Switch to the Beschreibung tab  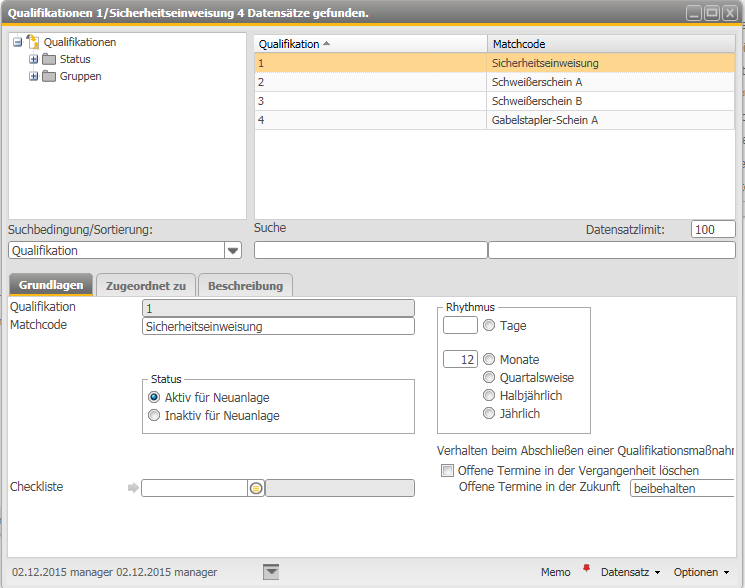[245, 286]
